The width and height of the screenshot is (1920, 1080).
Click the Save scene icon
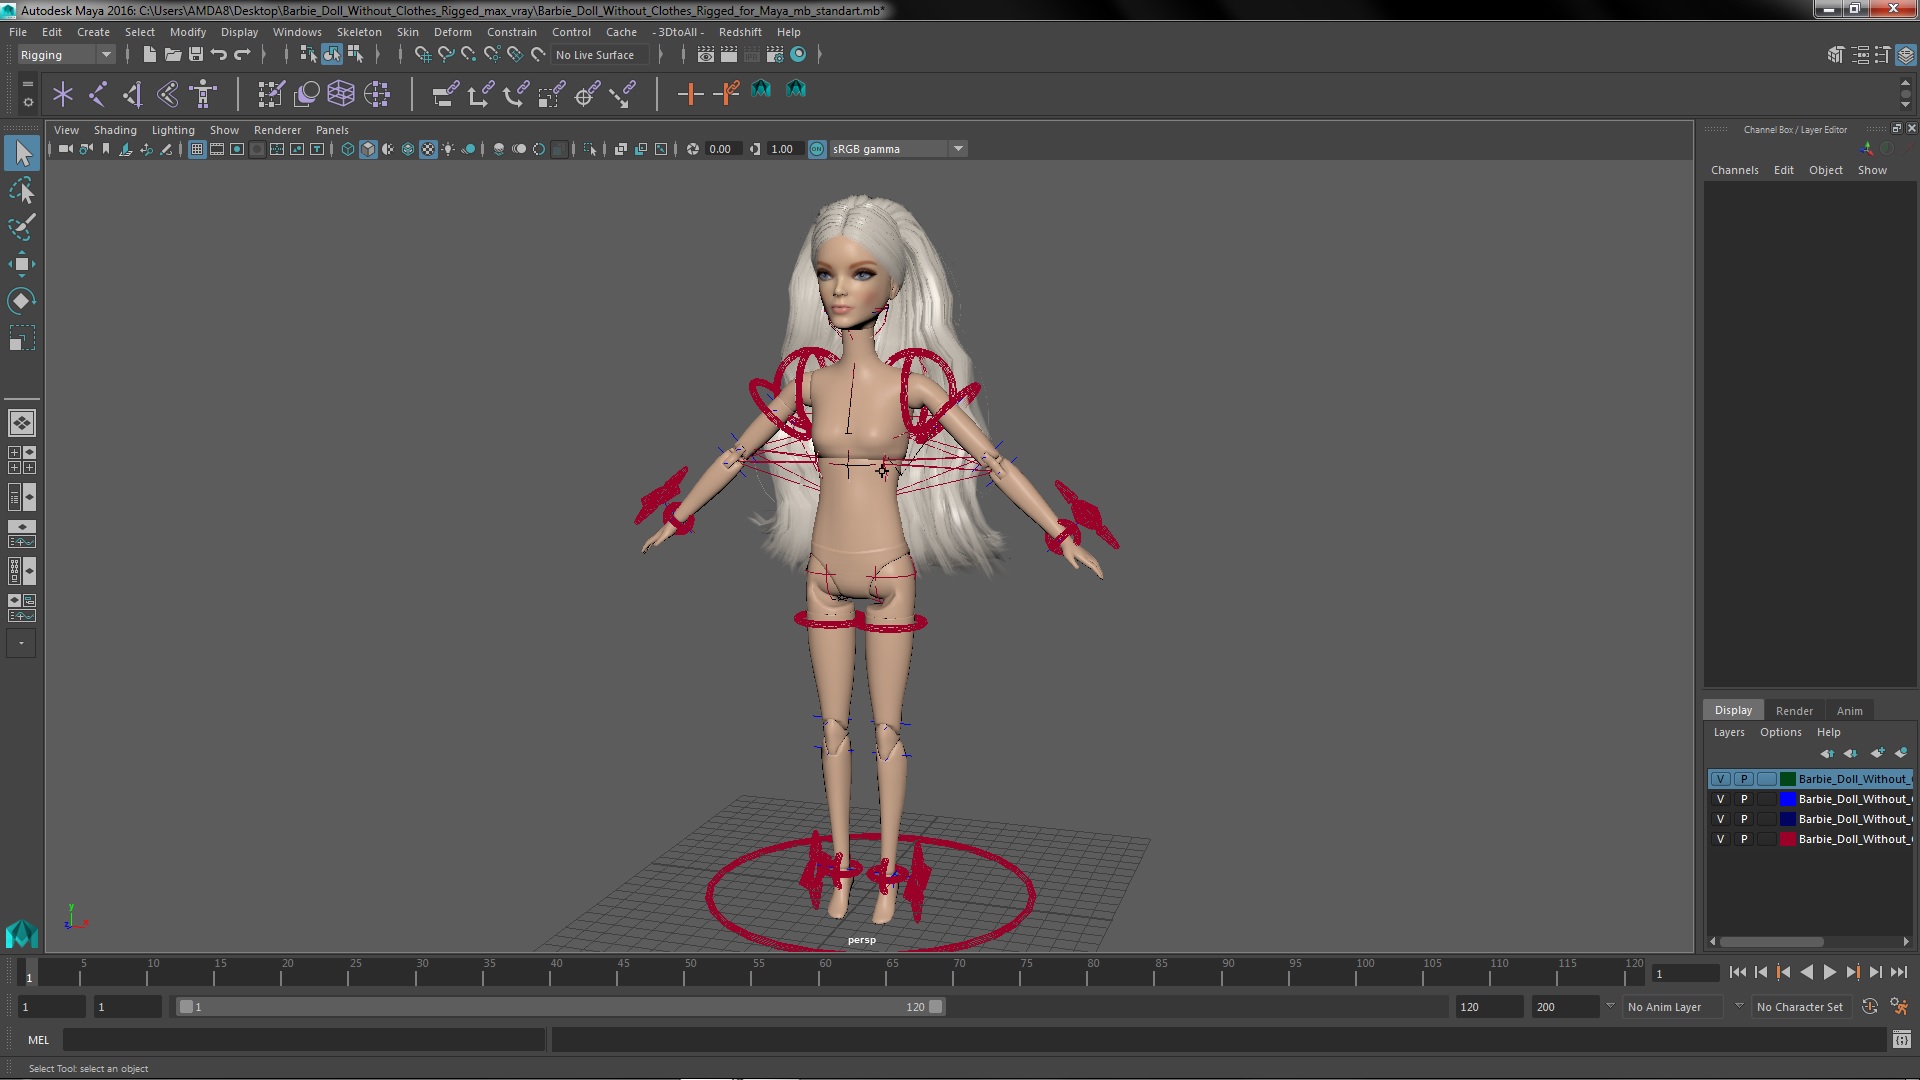coord(196,55)
